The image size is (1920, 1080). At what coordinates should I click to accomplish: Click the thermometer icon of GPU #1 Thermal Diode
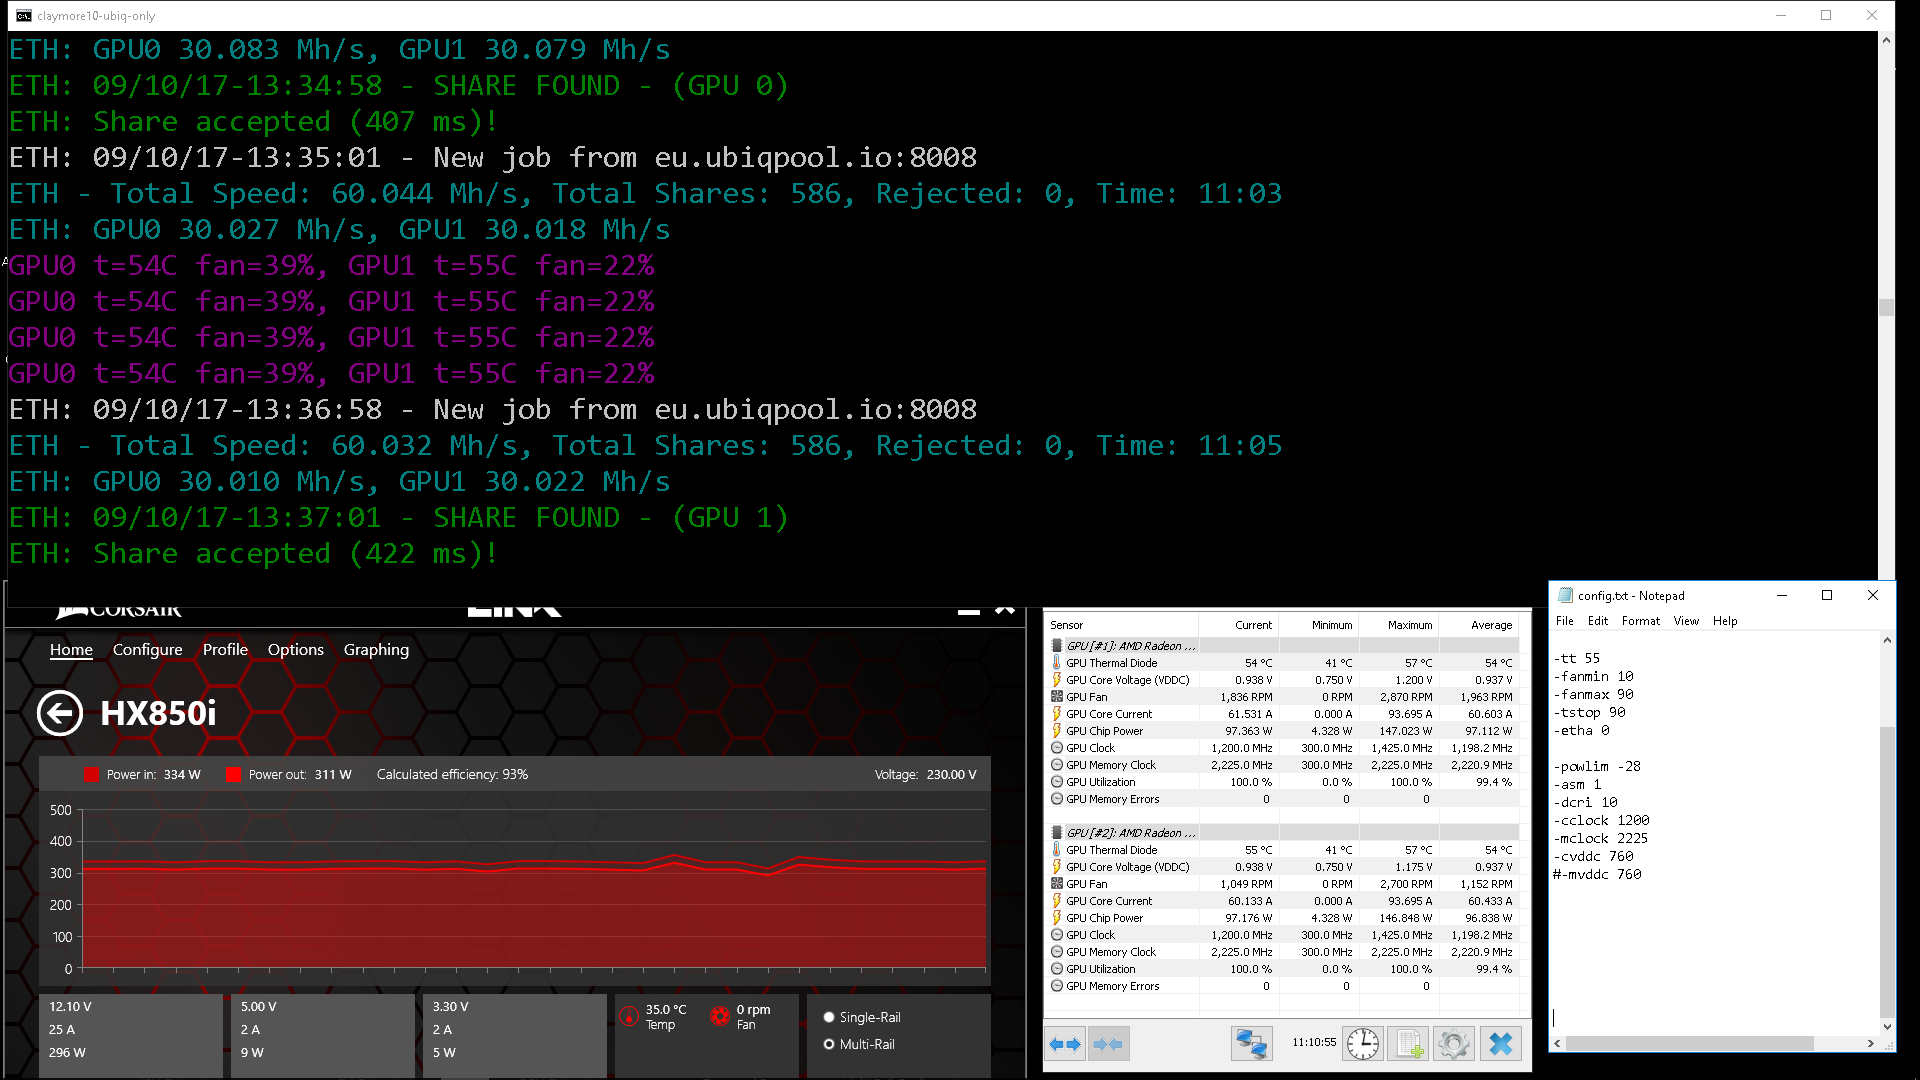click(1057, 663)
